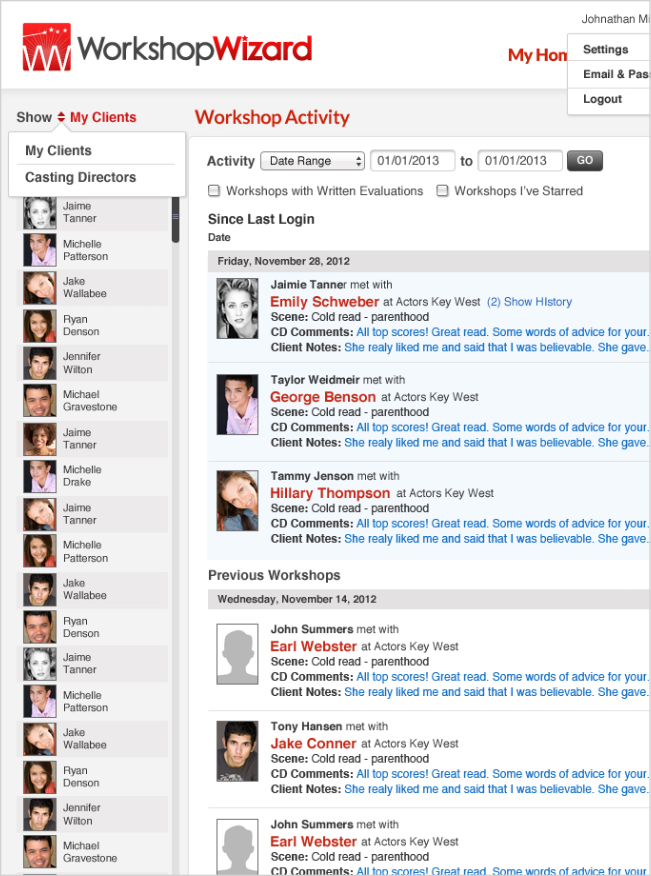Click Michelle Drake's sidebar photo
The image size is (651, 876).
pos(40,476)
